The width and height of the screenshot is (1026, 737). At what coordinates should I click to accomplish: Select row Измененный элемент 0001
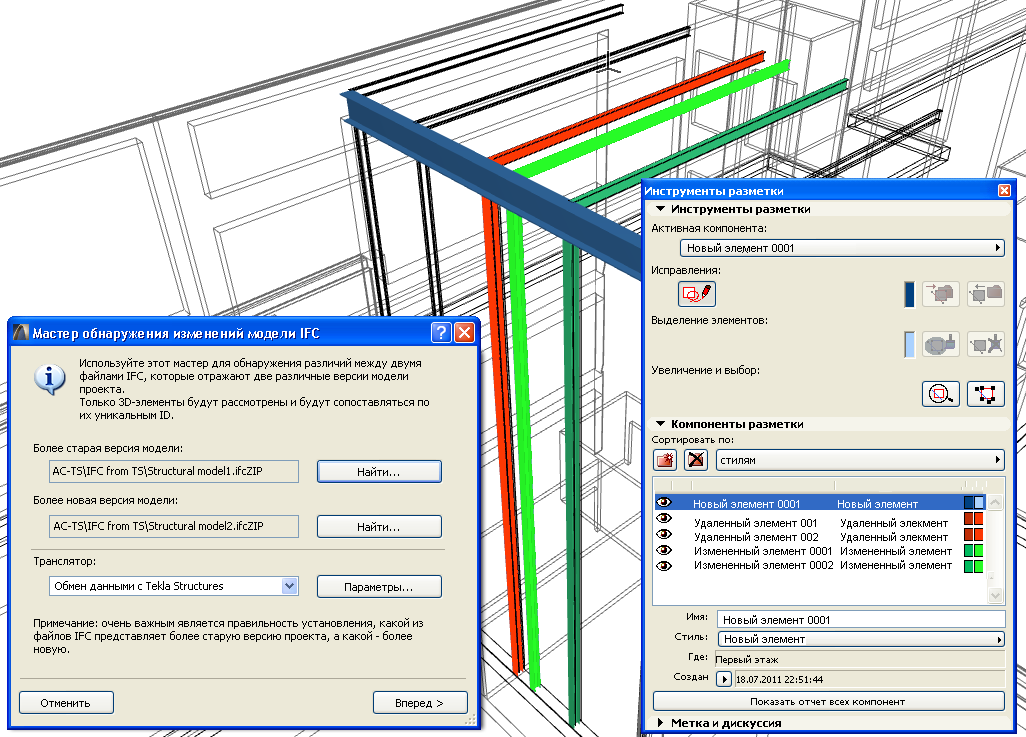point(821,551)
